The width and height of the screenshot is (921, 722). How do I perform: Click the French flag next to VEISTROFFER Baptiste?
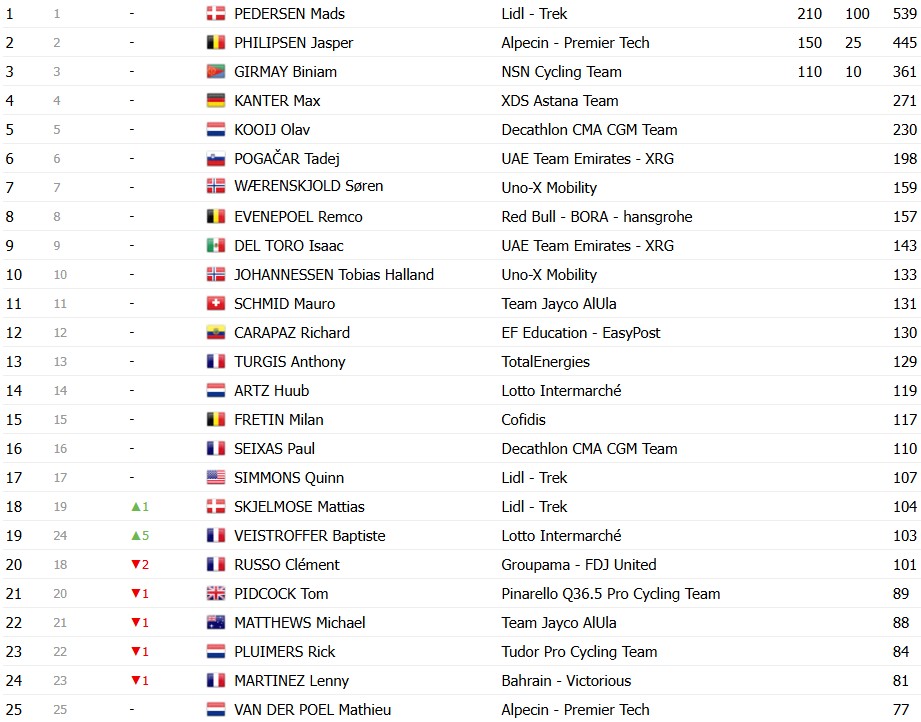coord(216,536)
